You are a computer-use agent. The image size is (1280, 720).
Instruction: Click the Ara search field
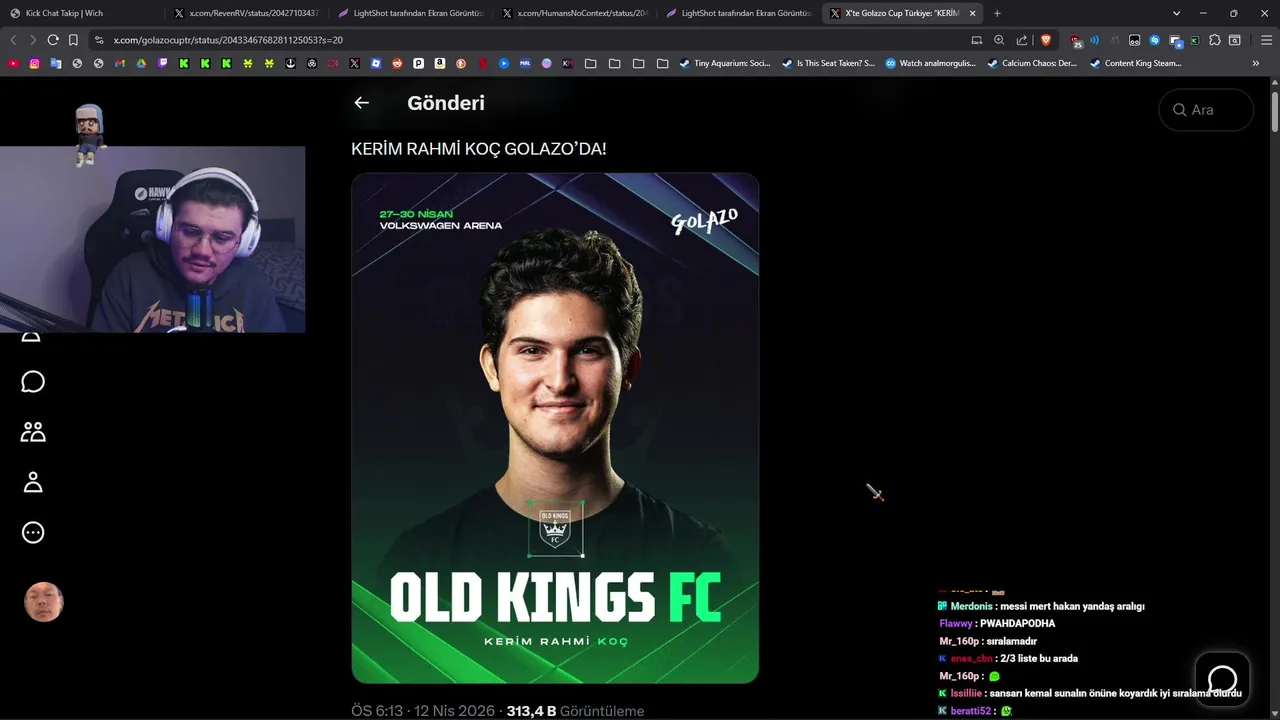pyautogui.click(x=1206, y=110)
